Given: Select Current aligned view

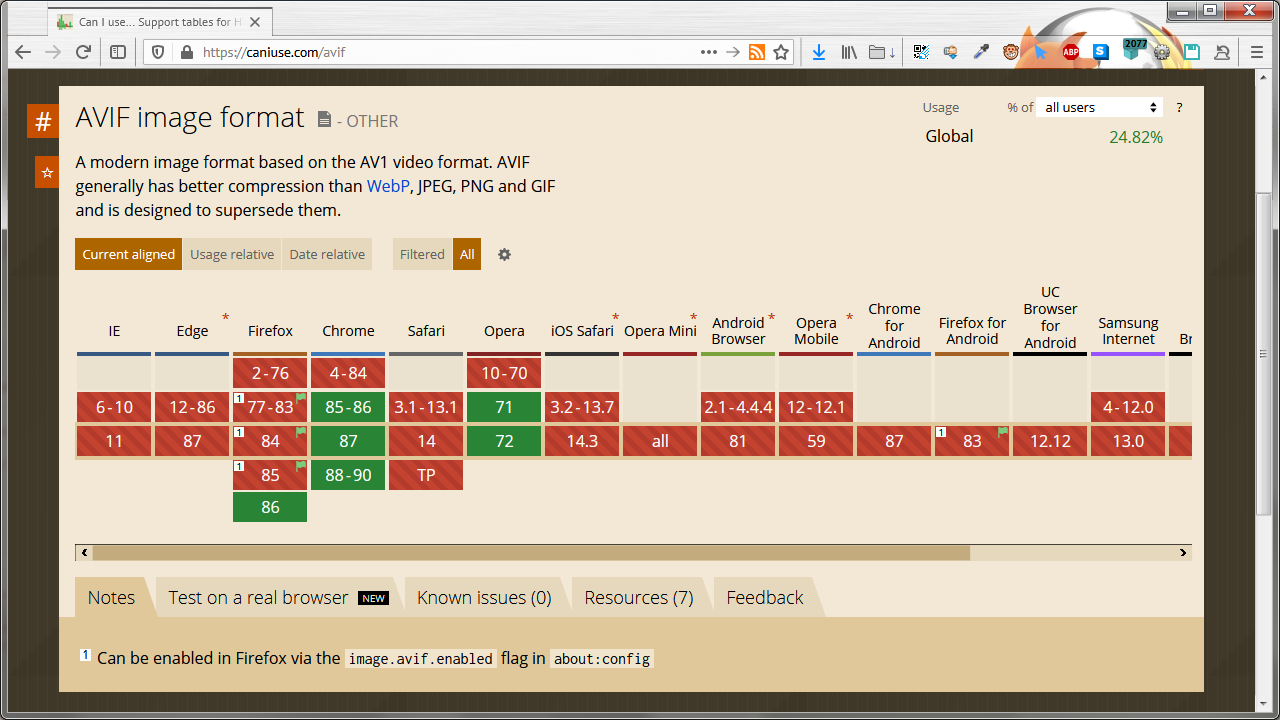Looking at the screenshot, I should [x=129, y=254].
